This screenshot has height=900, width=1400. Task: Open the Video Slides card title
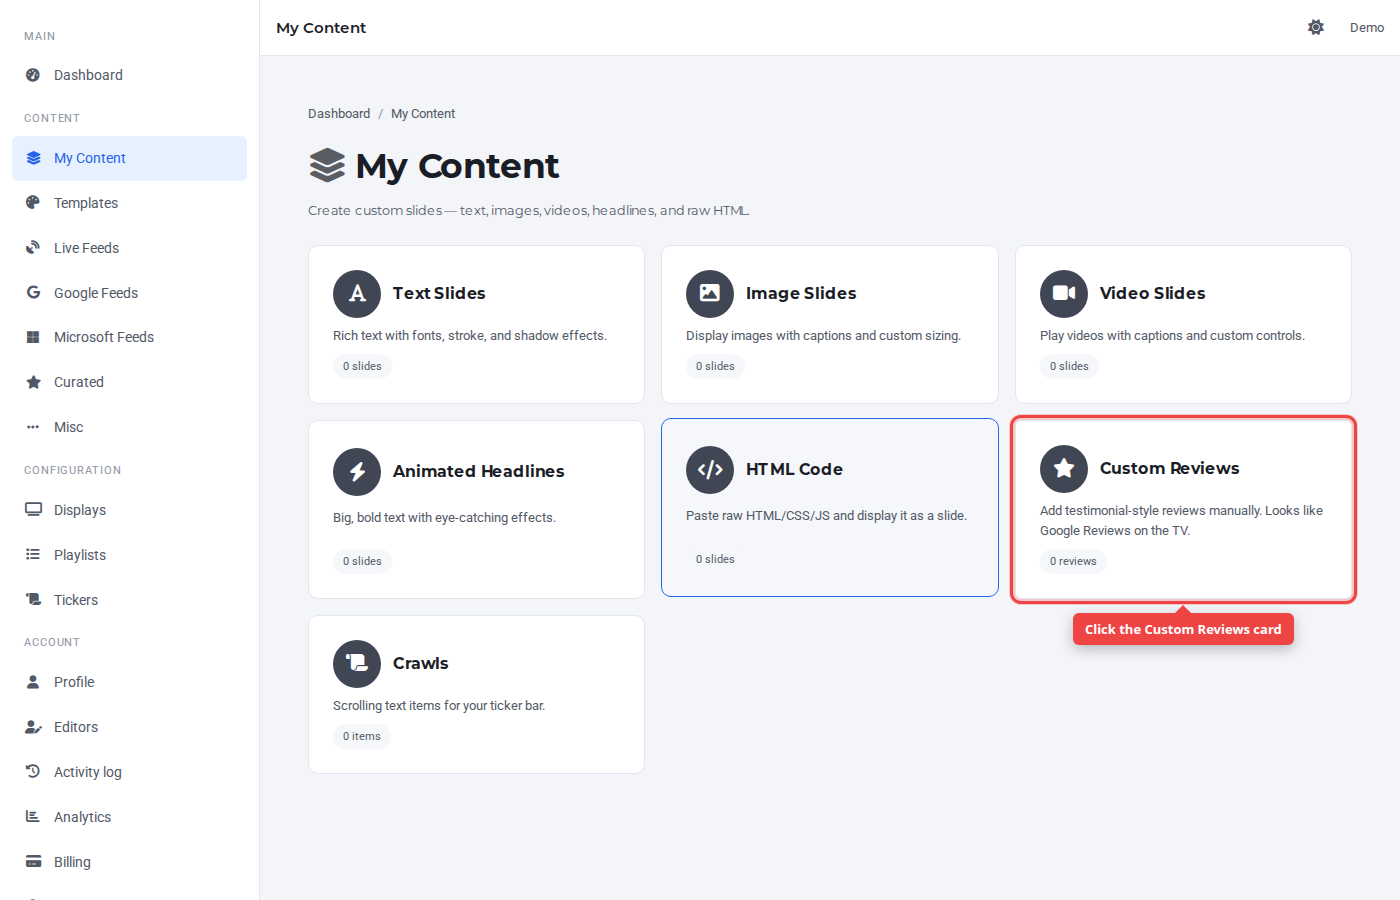click(x=1152, y=293)
